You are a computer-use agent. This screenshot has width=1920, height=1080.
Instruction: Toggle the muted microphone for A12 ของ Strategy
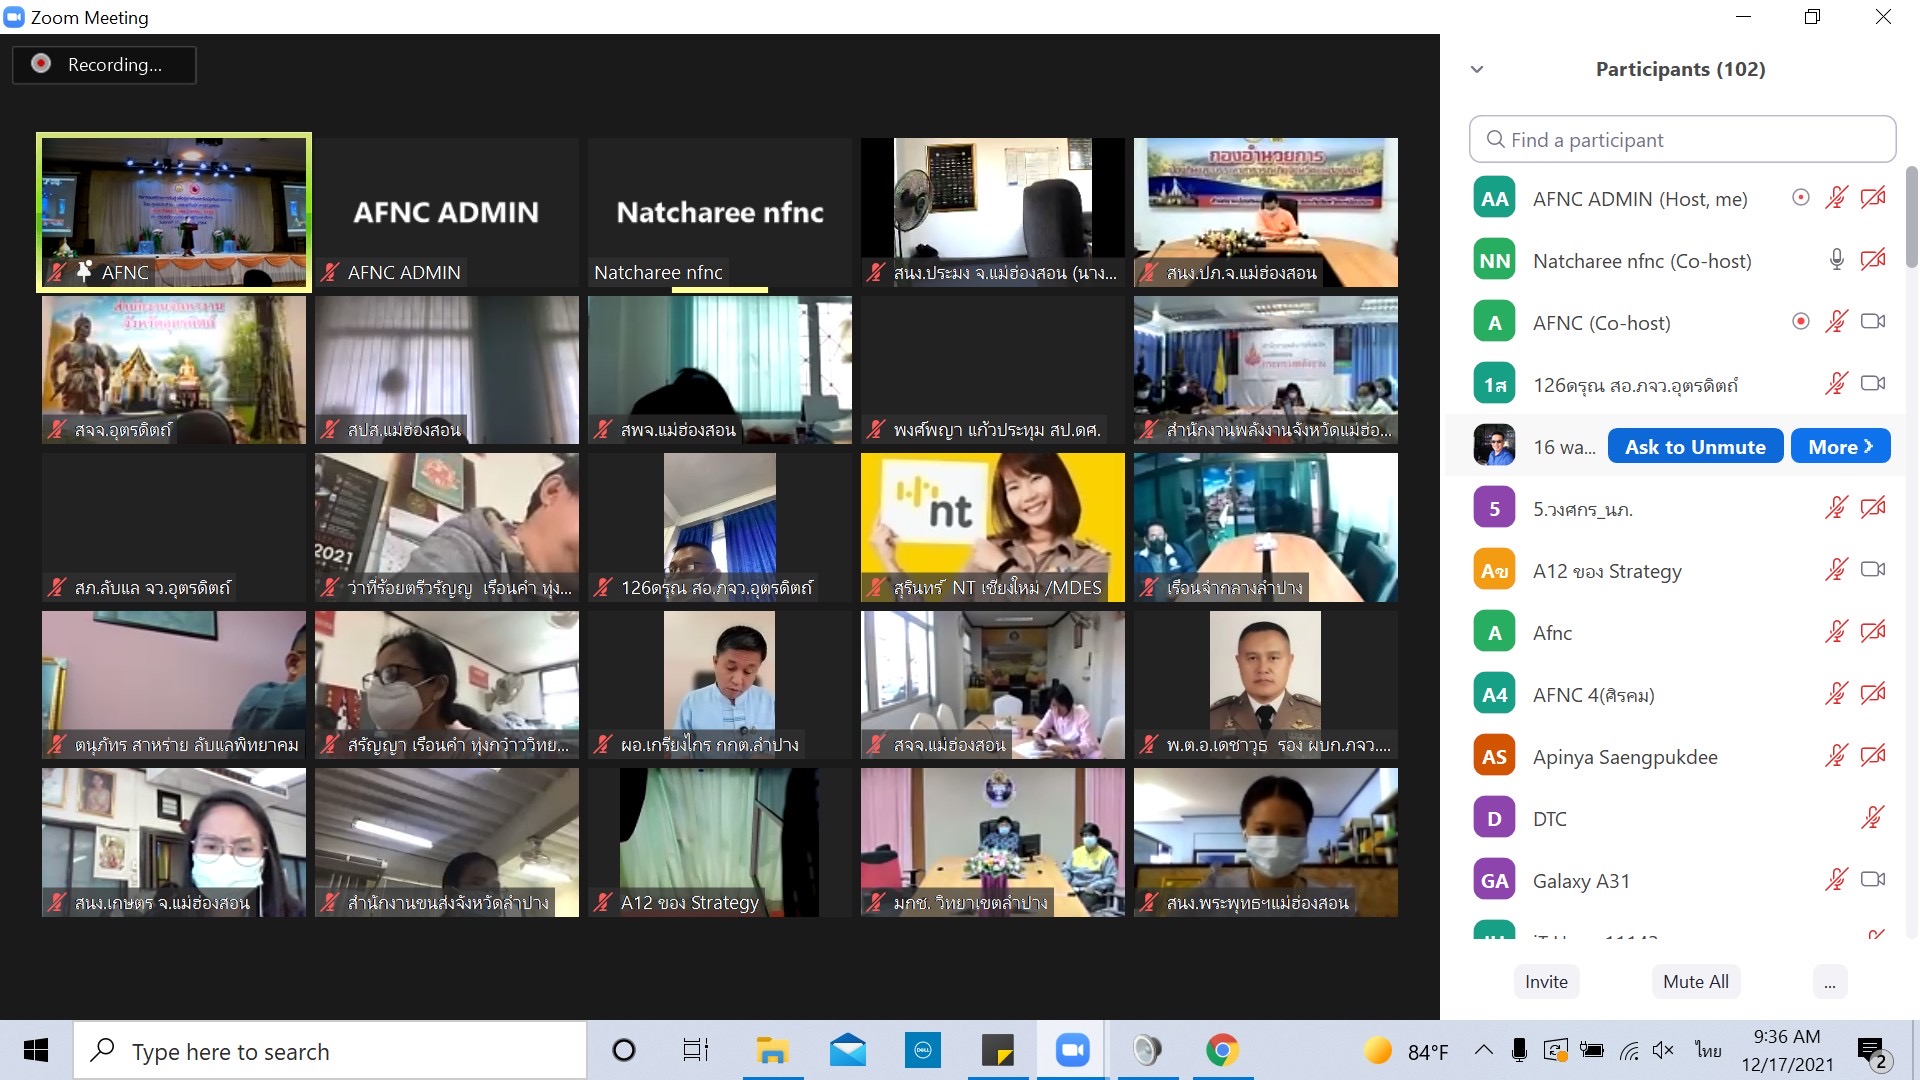(x=1836, y=570)
